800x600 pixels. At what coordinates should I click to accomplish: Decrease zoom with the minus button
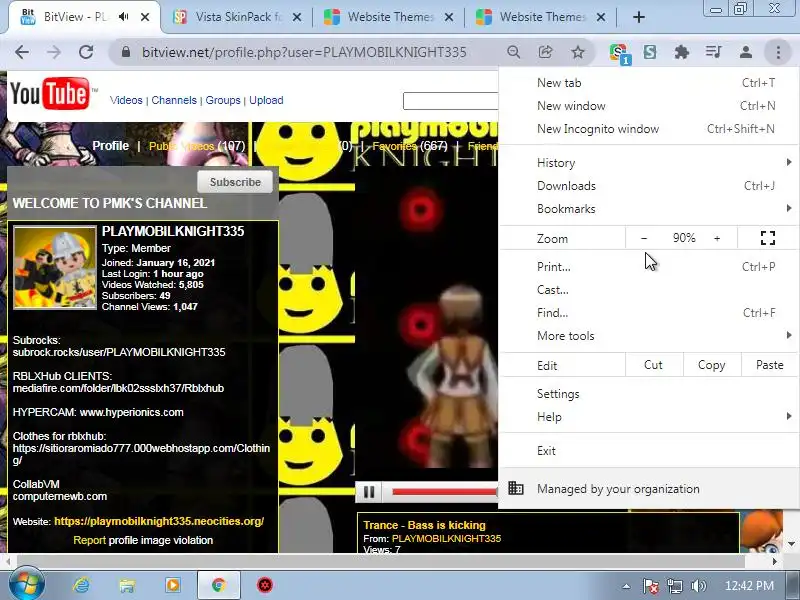click(644, 238)
